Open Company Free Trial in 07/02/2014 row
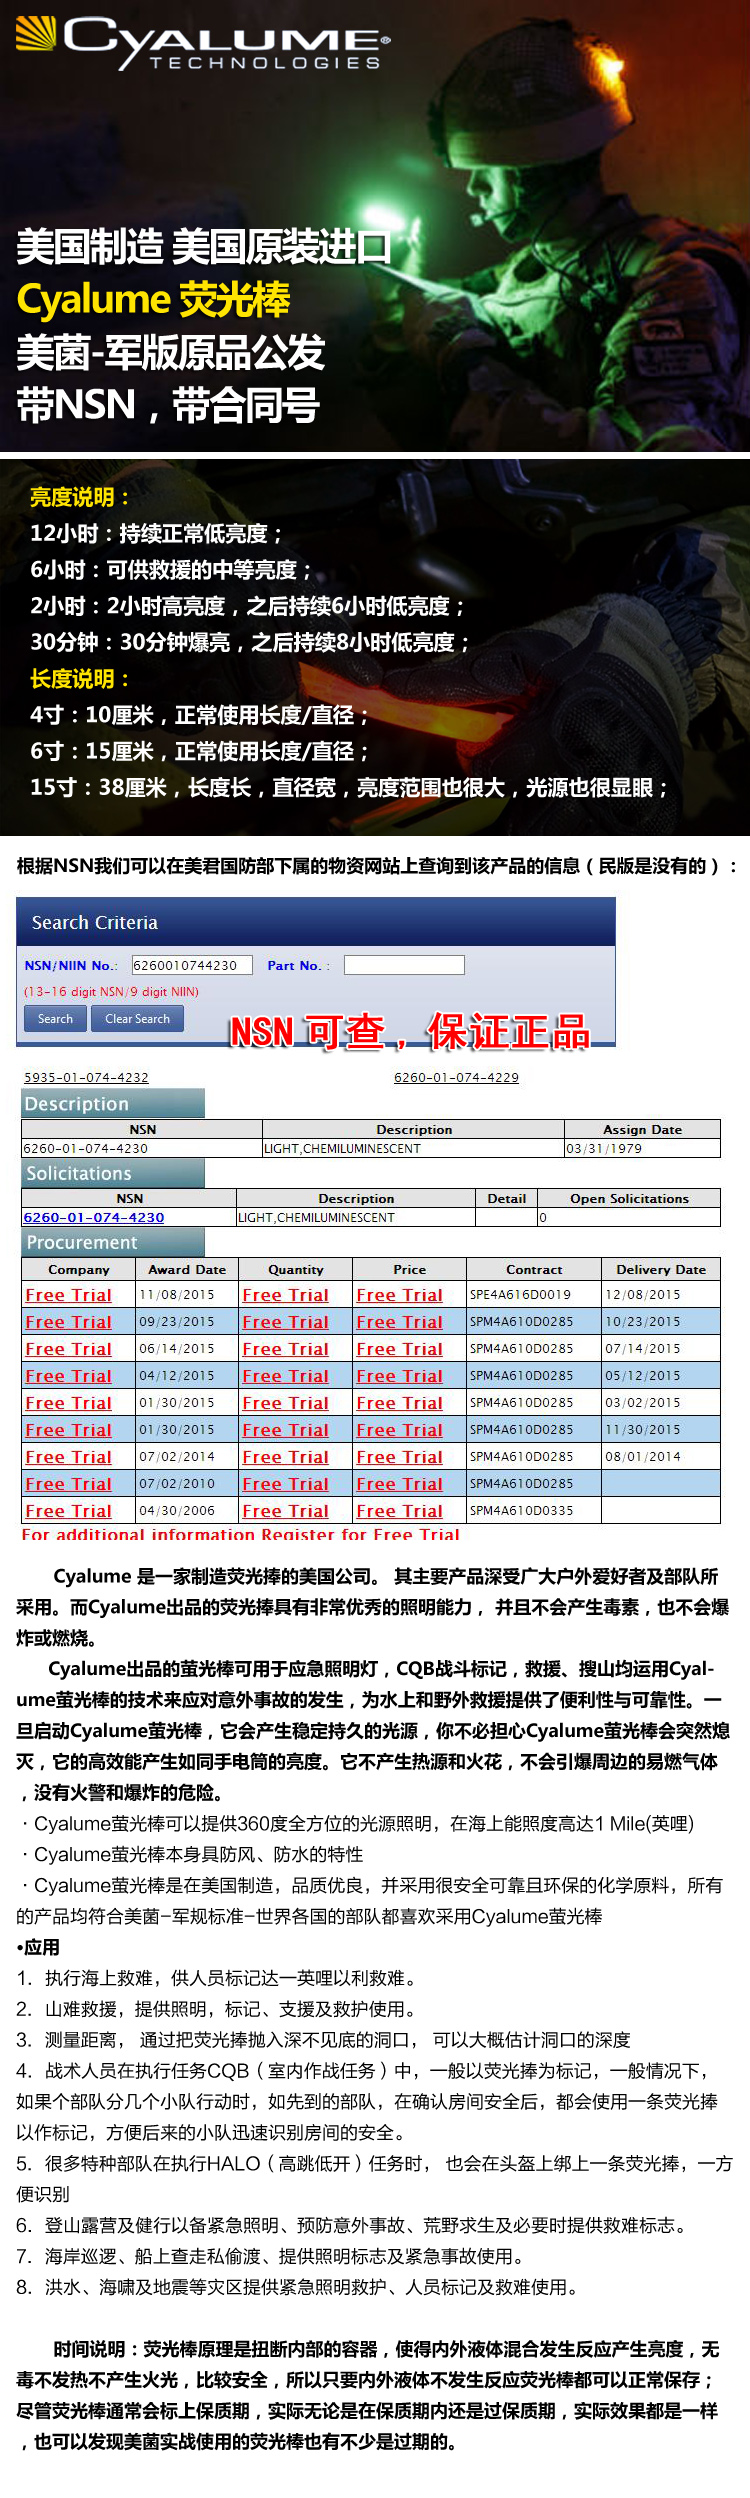The width and height of the screenshot is (750, 2498). click(69, 1457)
